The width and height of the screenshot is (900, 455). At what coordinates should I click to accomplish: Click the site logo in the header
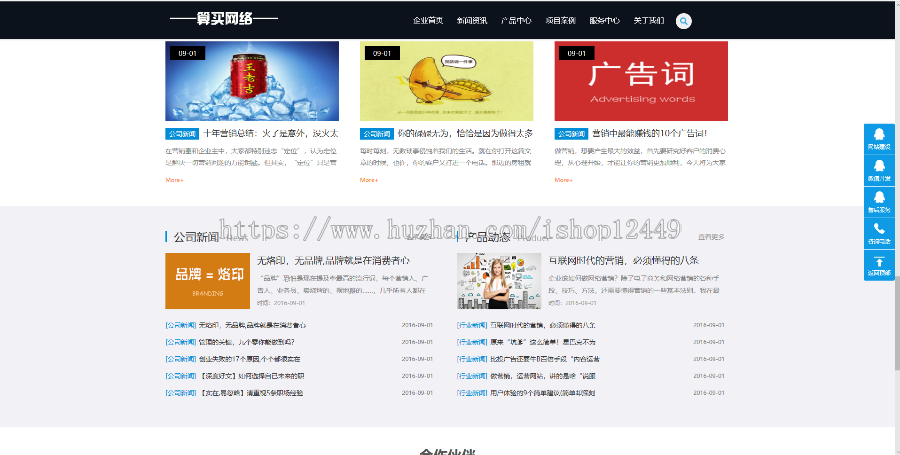click(224, 19)
